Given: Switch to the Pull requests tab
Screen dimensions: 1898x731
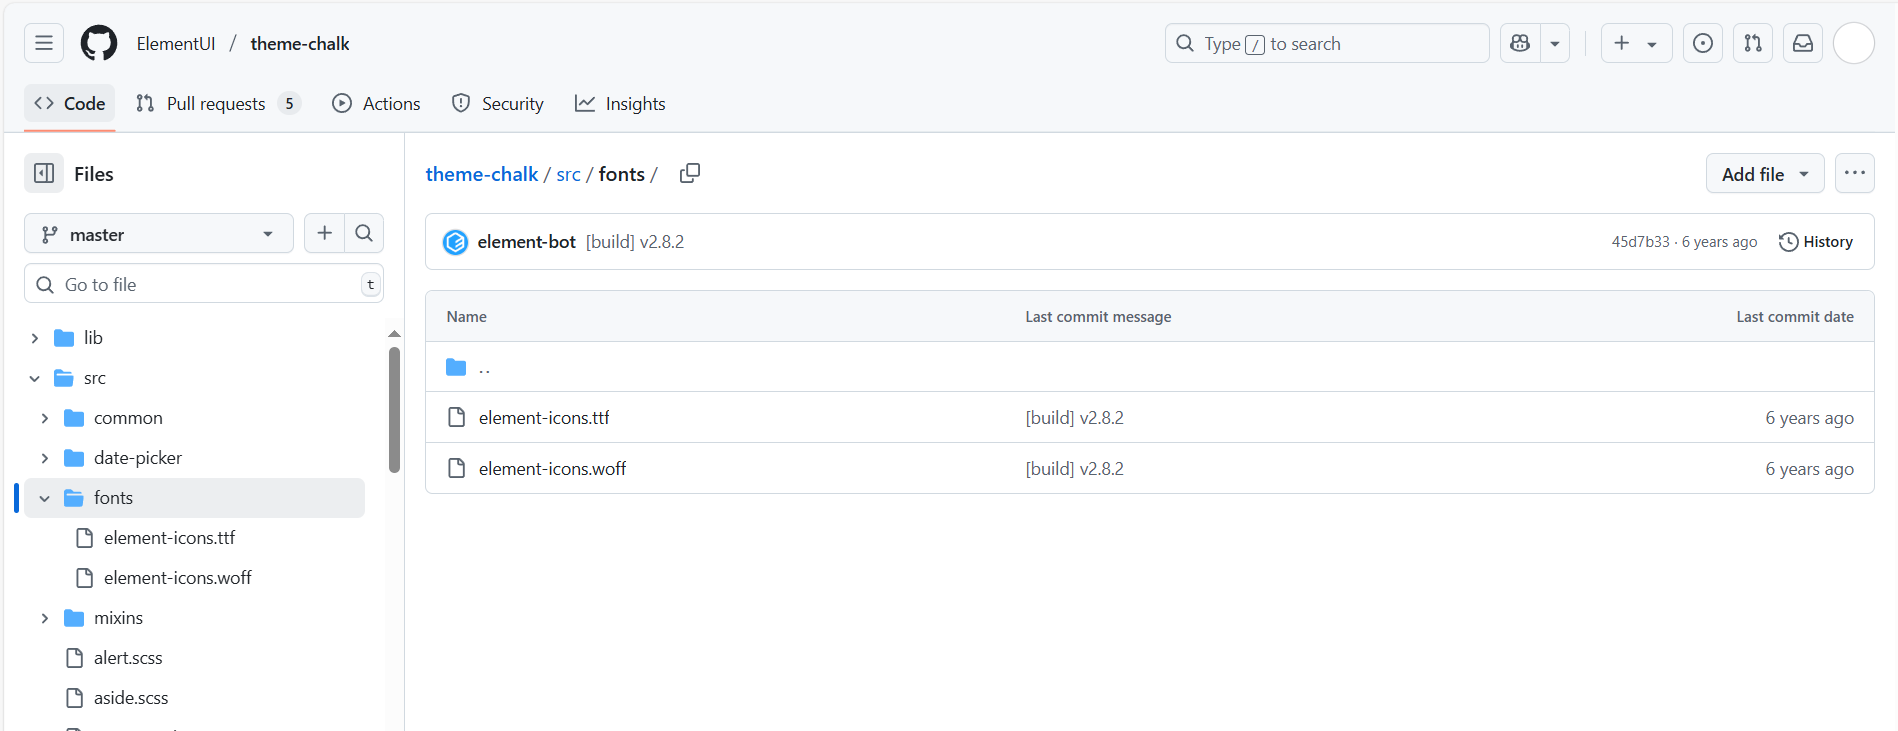Looking at the screenshot, I should [218, 103].
